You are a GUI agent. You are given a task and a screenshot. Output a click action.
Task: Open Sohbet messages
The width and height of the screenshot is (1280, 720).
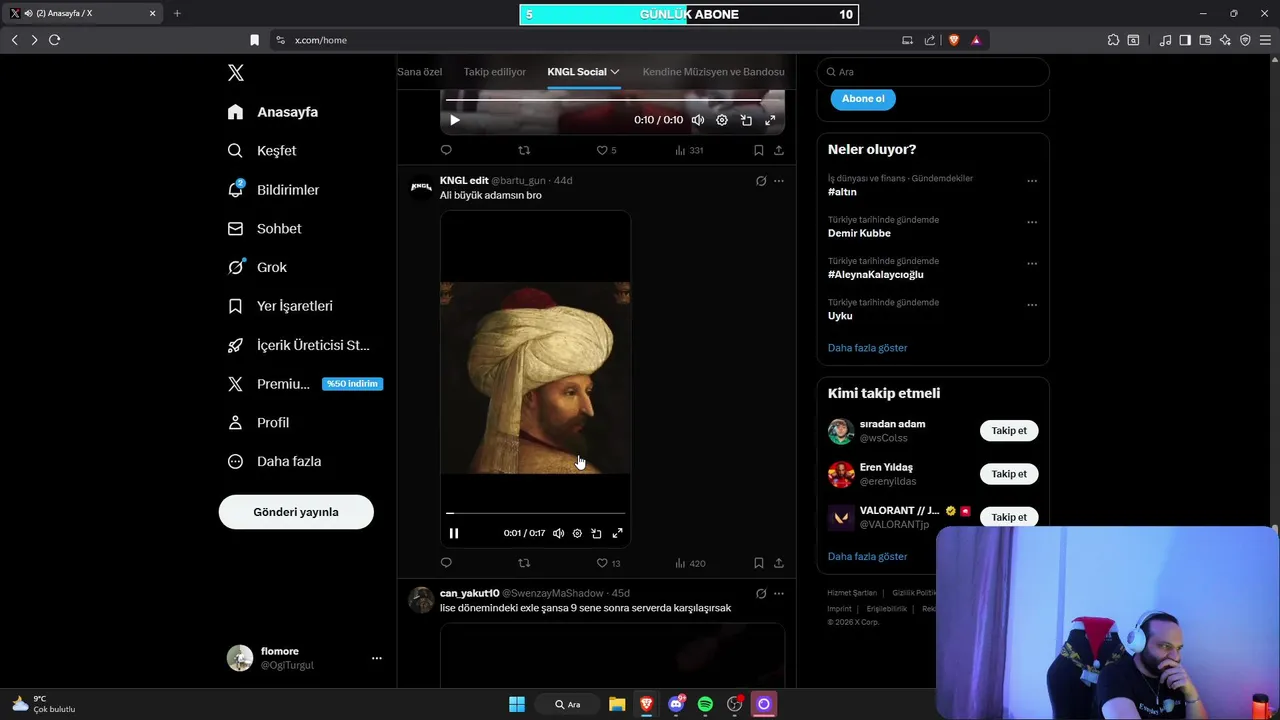[264, 229]
